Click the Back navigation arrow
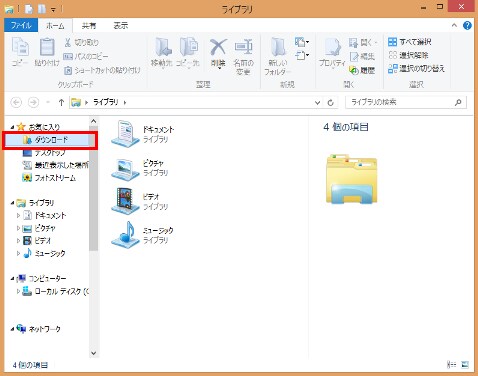Image resolution: width=478 pixels, height=376 pixels. pos(16,102)
